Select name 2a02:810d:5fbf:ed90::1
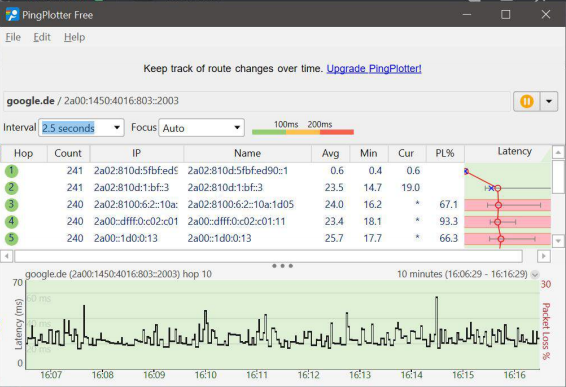The height and width of the screenshot is (387, 566). [238, 170]
